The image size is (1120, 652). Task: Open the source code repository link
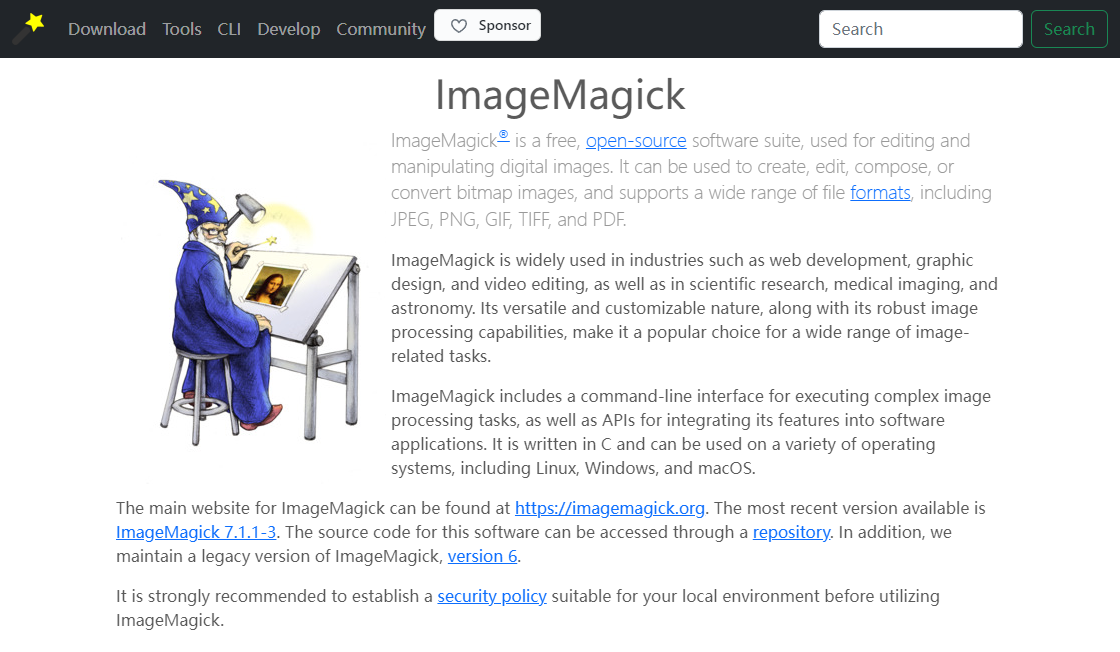[x=791, y=532]
